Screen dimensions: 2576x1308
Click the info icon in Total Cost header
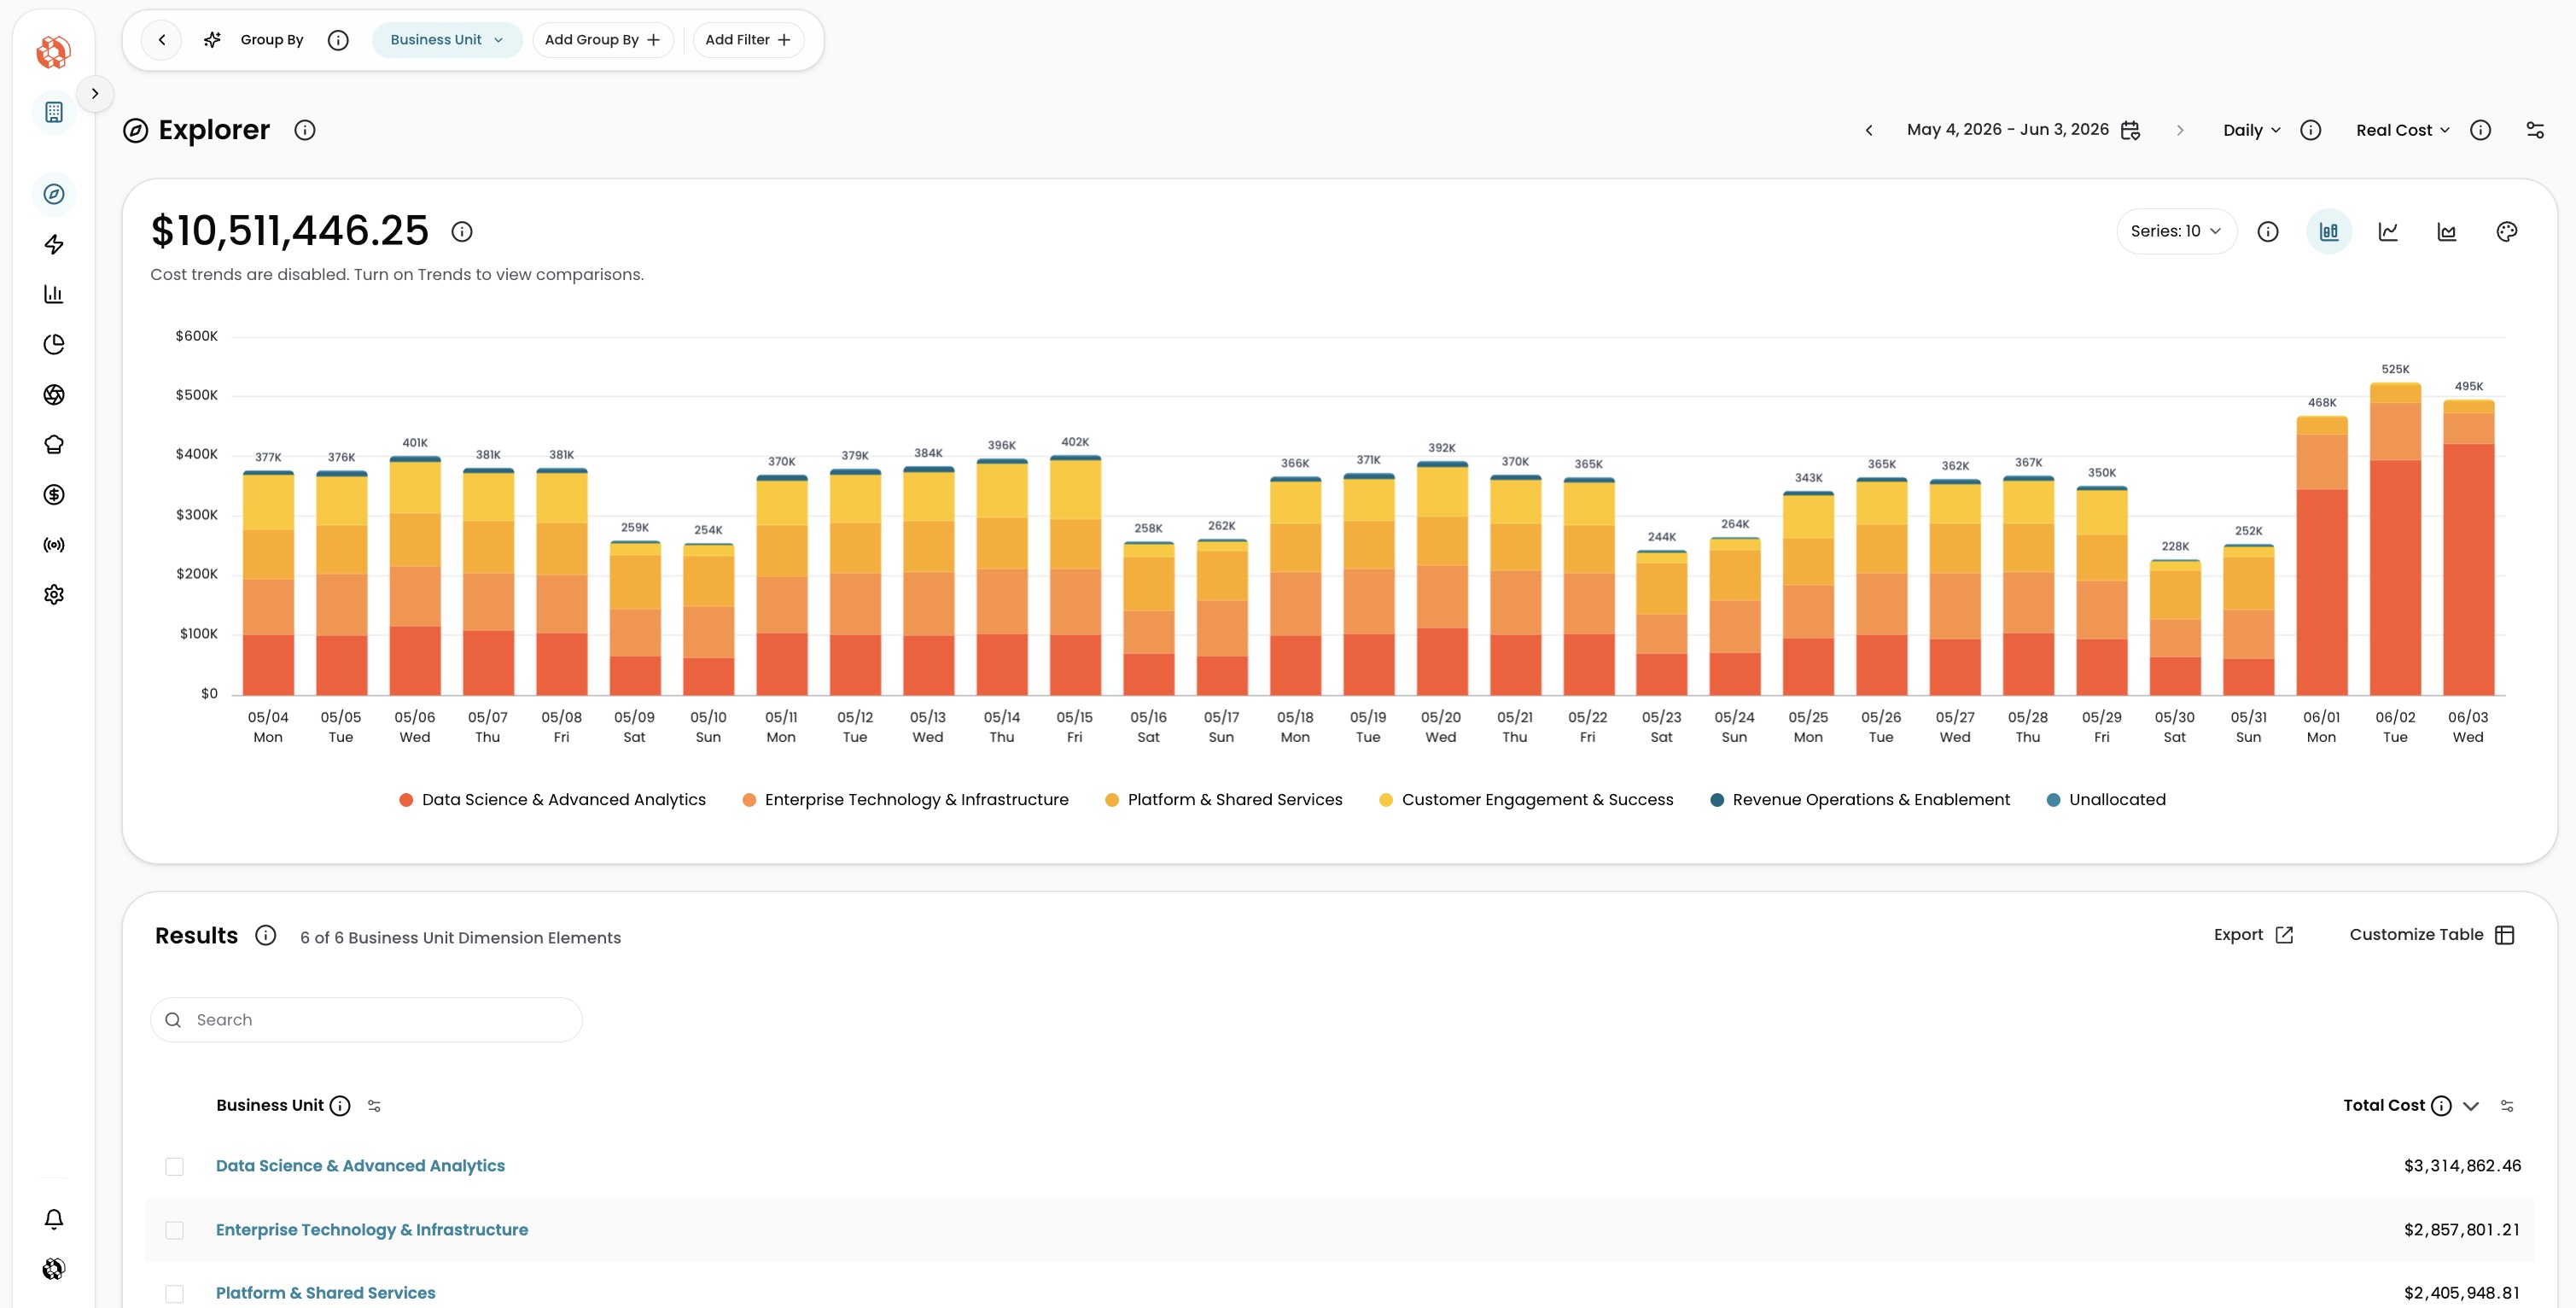coord(2441,1105)
